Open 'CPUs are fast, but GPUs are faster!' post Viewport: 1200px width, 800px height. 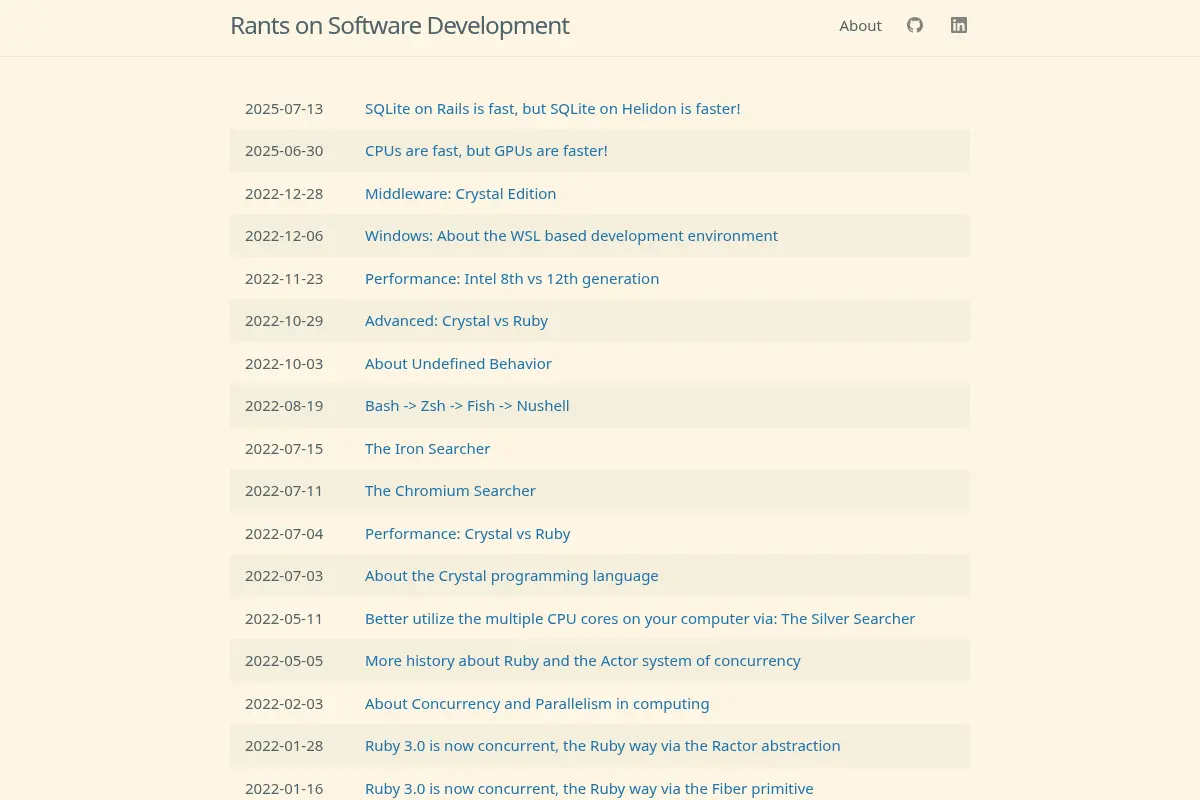click(x=486, y=151)
